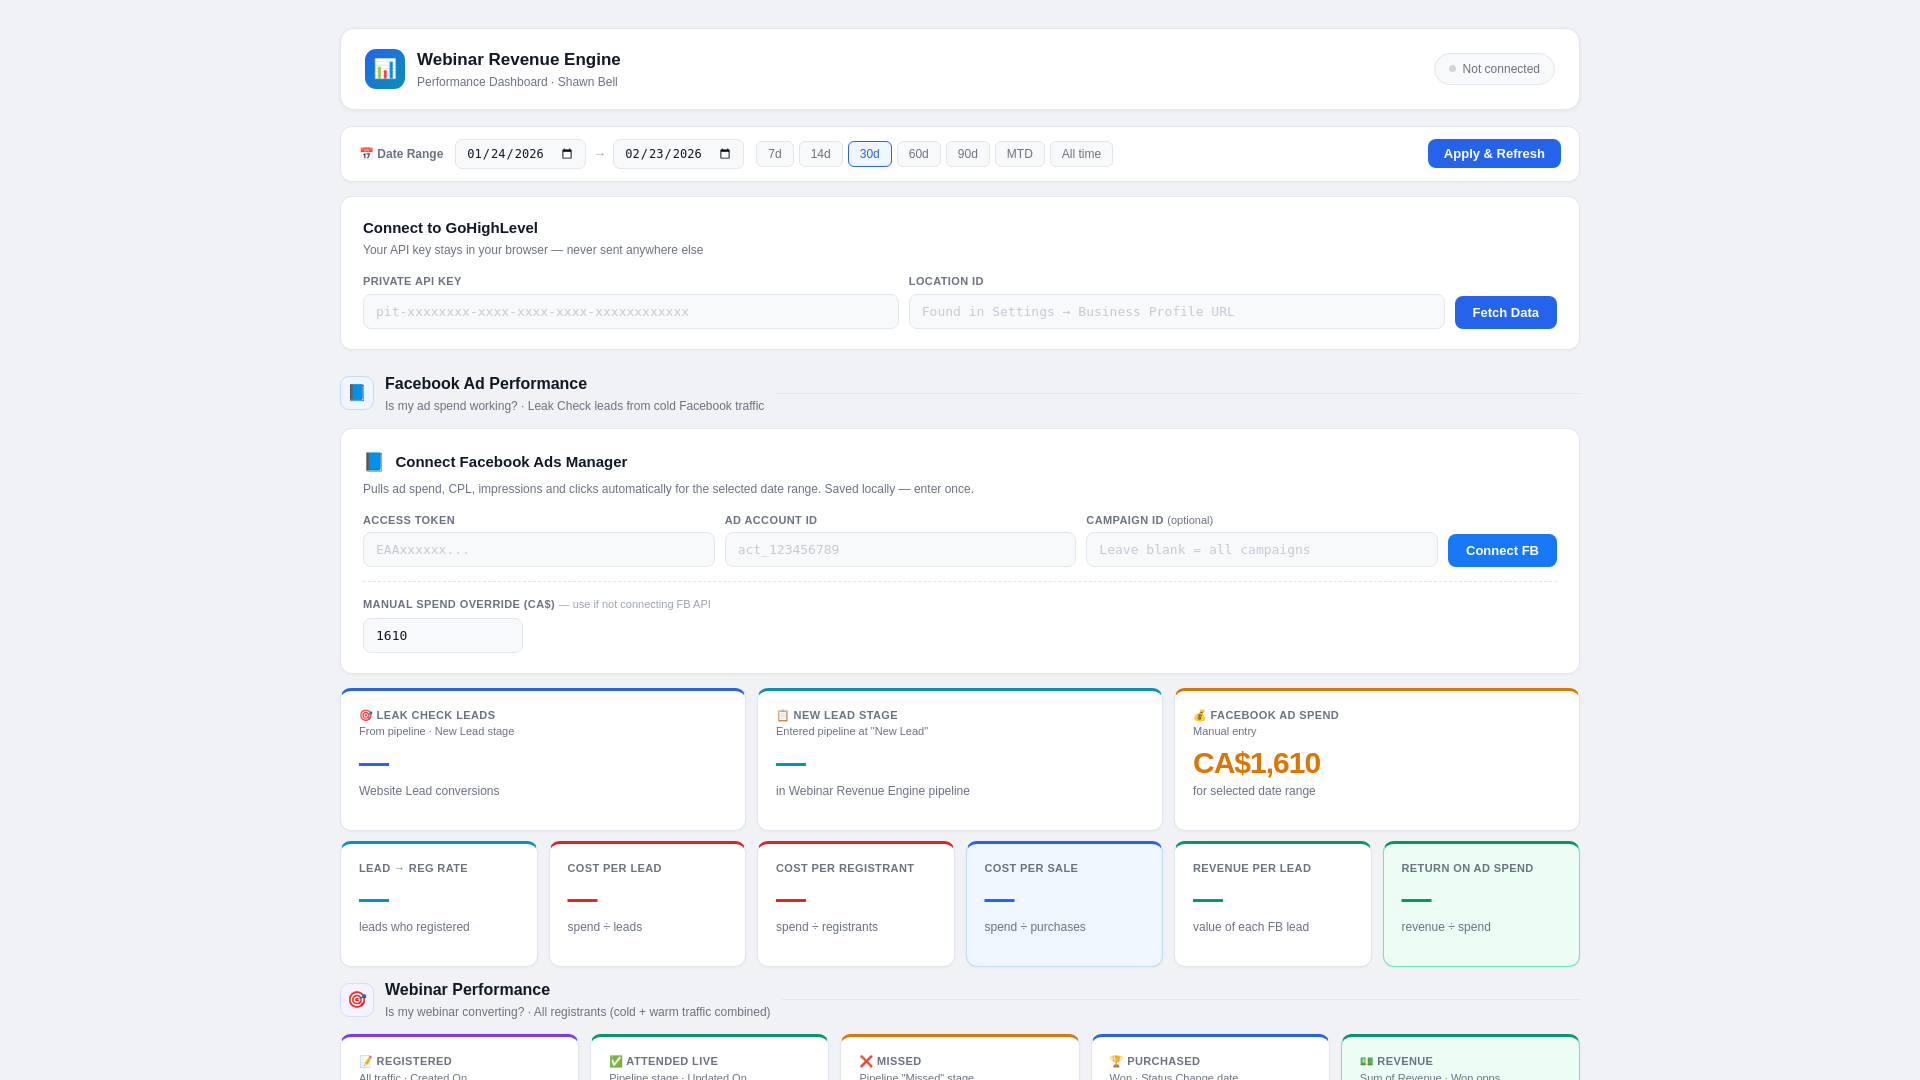This screenshot has height=1080, width=1920.
Task: Click the CA$1,610 Facebook ad spend value
Action: (x=1256, y=764)
